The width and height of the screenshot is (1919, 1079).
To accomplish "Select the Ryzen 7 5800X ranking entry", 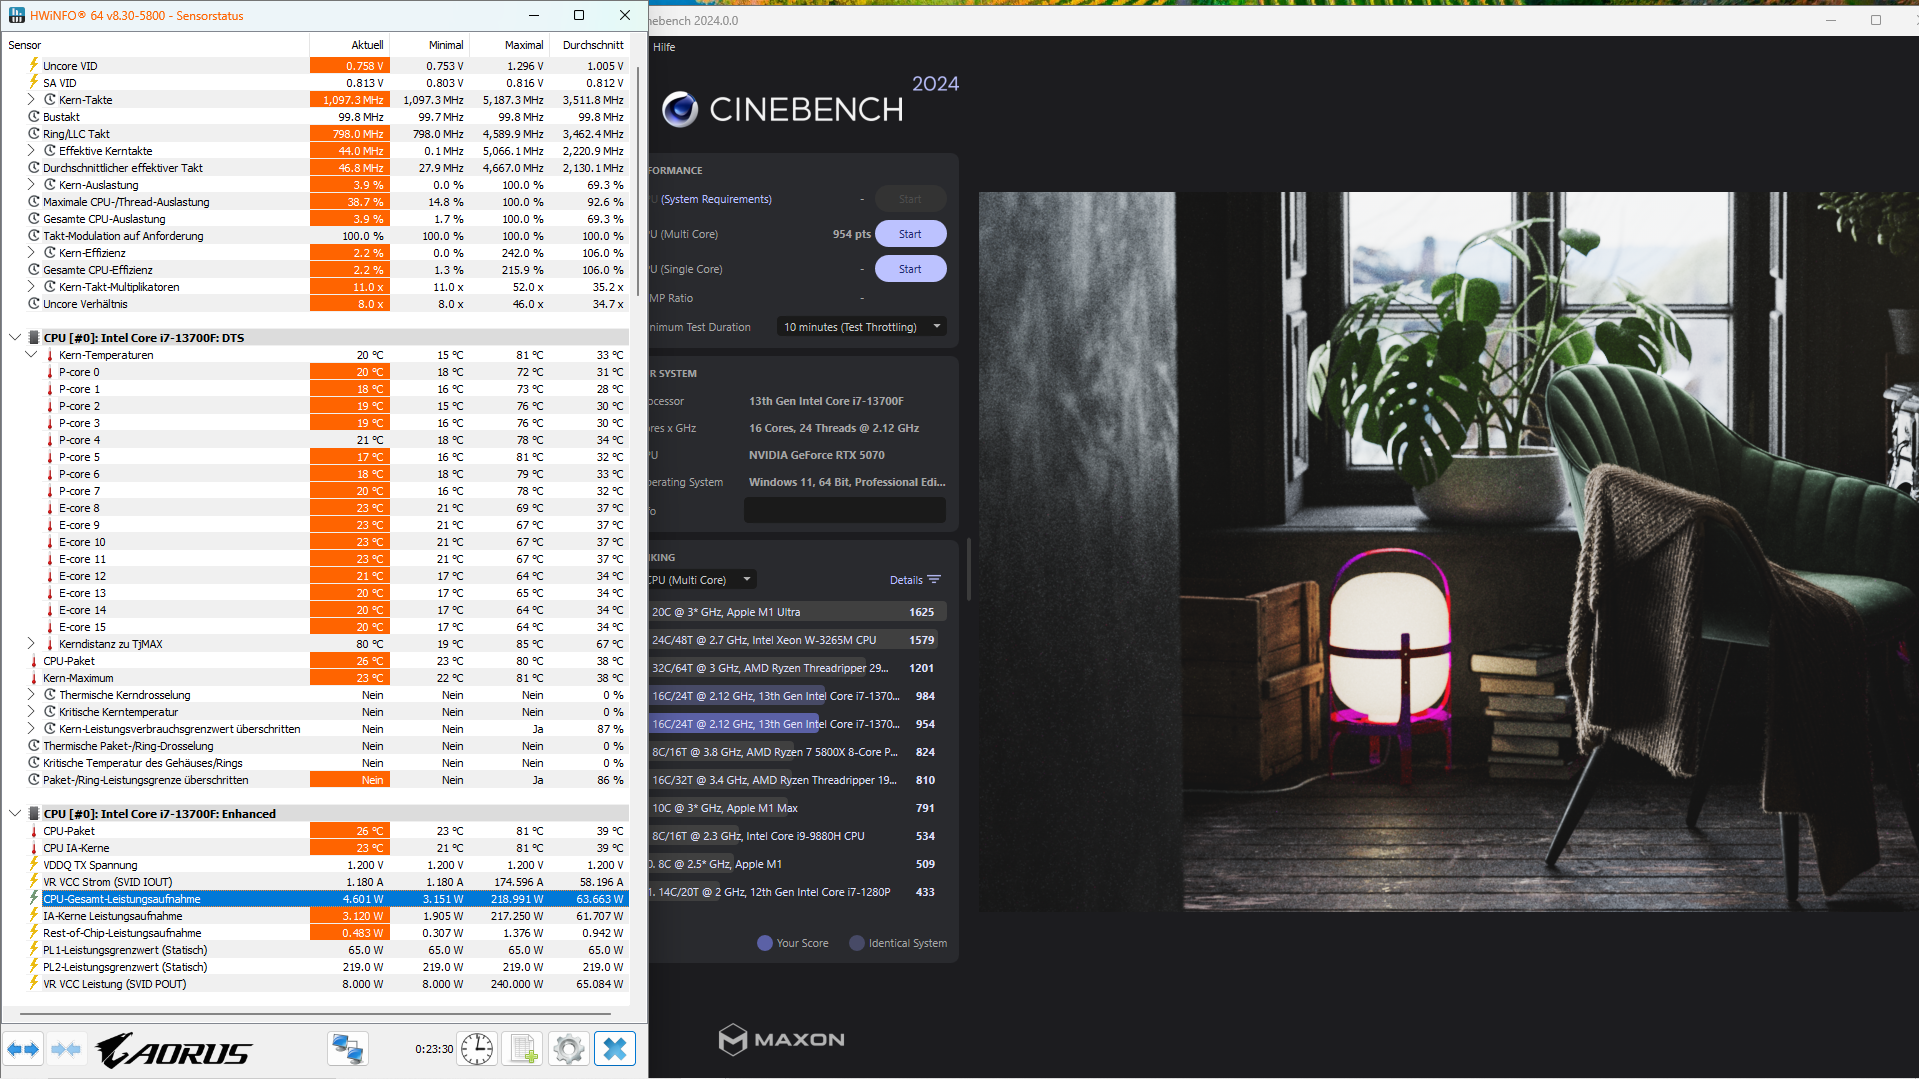I will click(797, 752).
